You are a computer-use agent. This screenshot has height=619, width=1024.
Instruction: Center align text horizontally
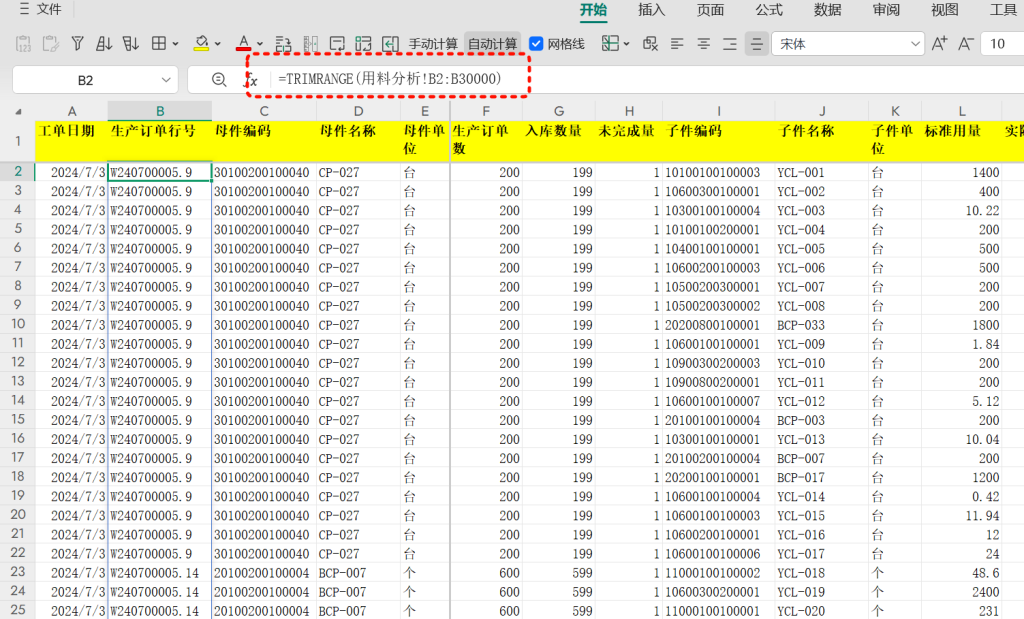tap(703, 44)
